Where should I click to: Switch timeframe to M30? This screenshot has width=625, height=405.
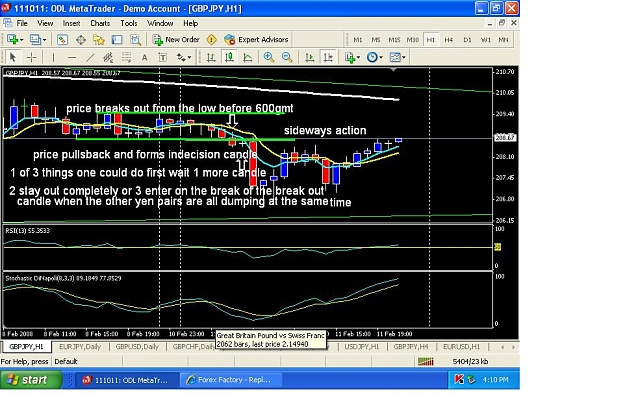pos(413,39)
